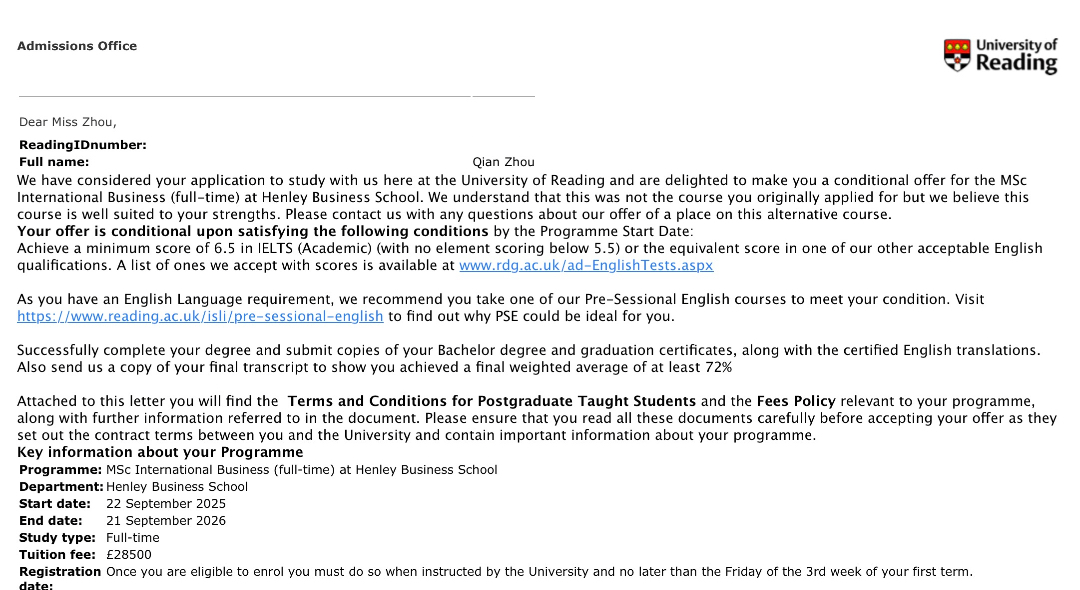Click the Study type value Full-time
This screenshot has height=590, width=1080.
(133, 537)
